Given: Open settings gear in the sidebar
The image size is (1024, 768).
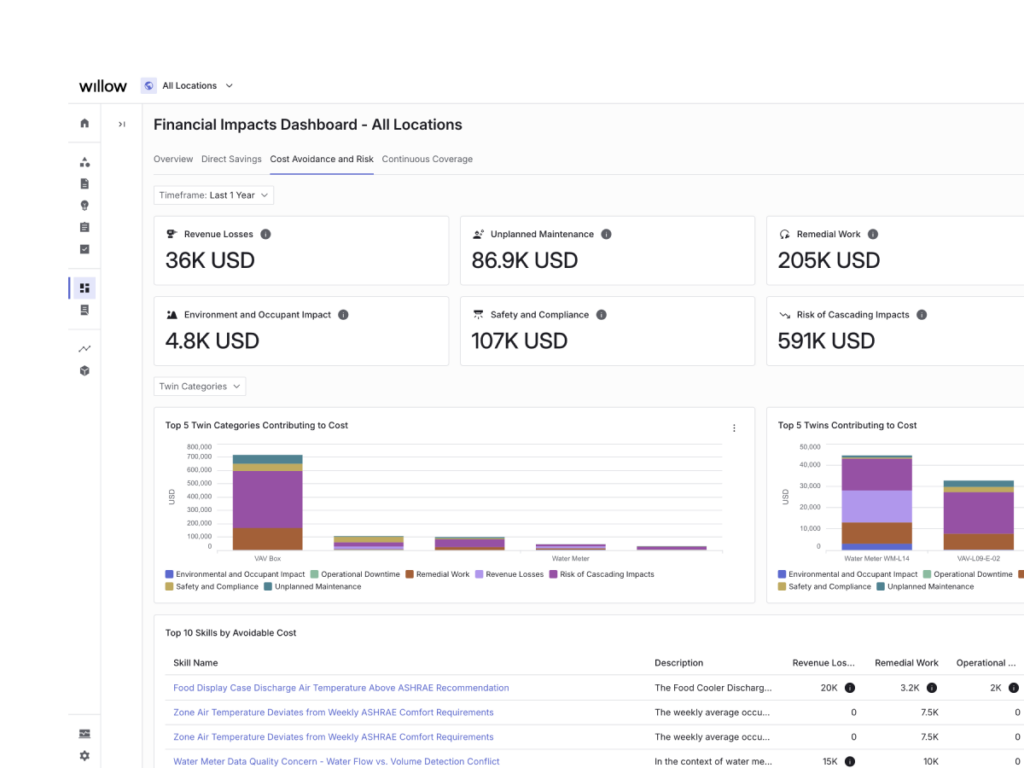Looking at the screenshot, I should [x=84, y=756].
